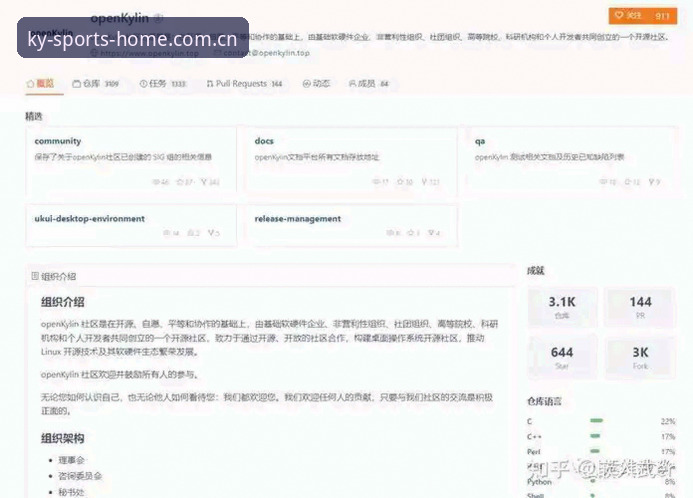This screenshot has height=498, width=693.
Task: Click the community card description about SIG
Action: pyautogui.click(x=123, y=157)
